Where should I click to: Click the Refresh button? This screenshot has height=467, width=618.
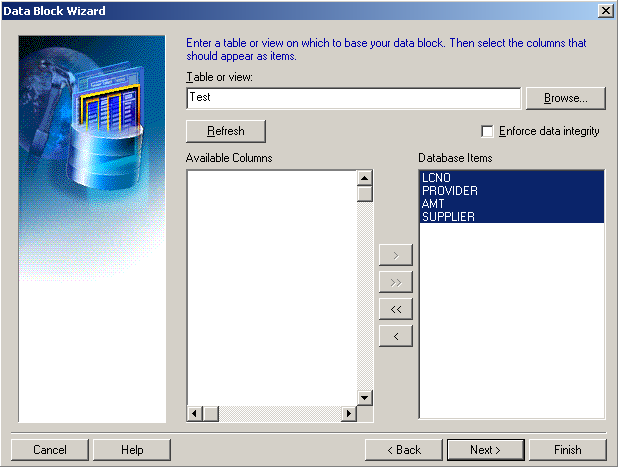coord(226,131)
